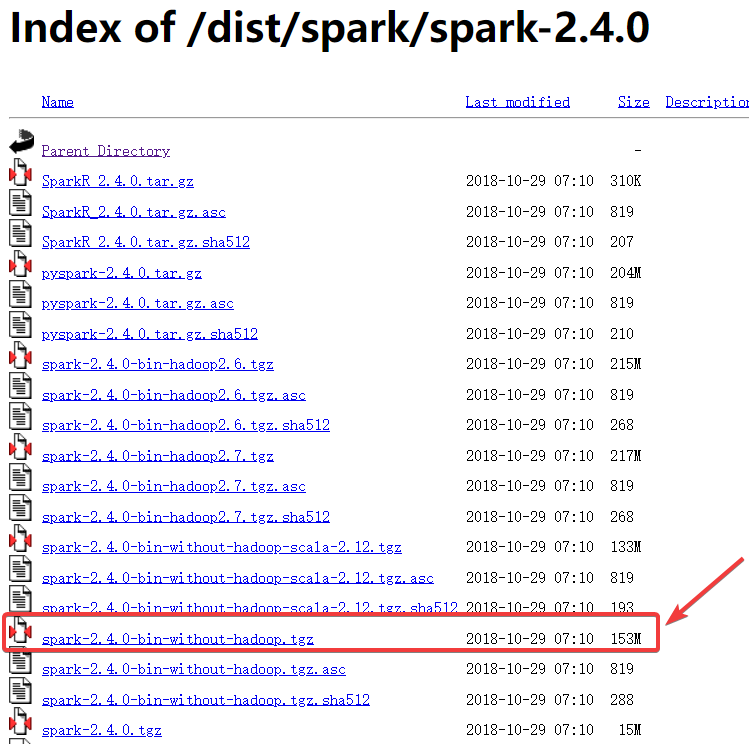Click the 204M size value

[x=625, y=273]
